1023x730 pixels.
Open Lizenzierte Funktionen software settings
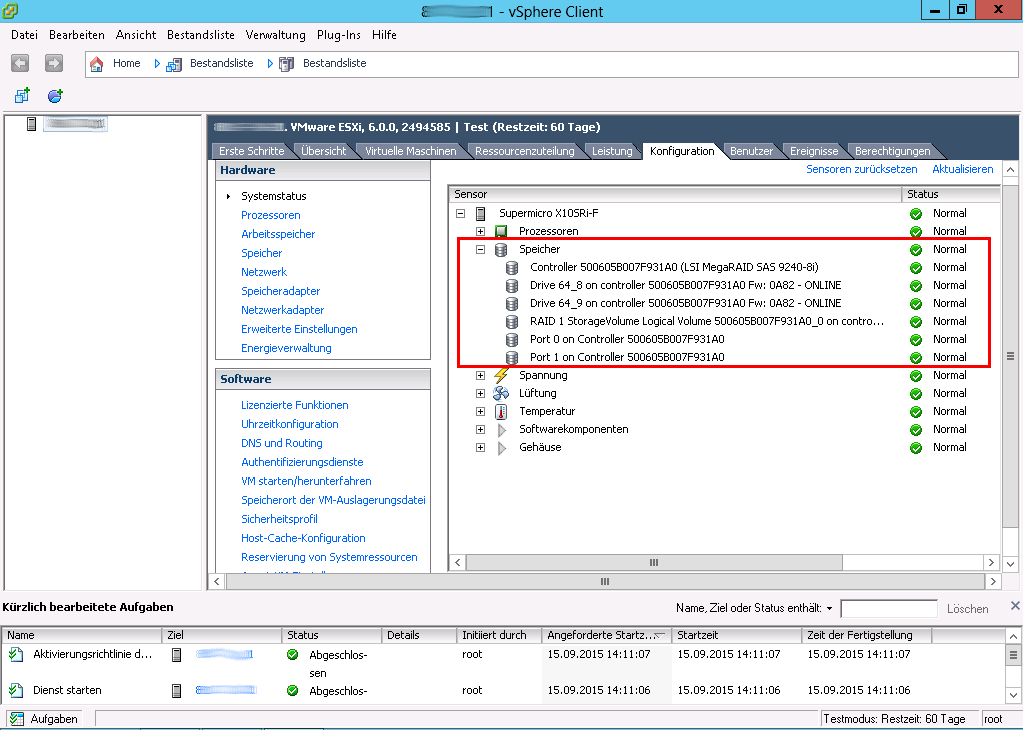[294, 405]
